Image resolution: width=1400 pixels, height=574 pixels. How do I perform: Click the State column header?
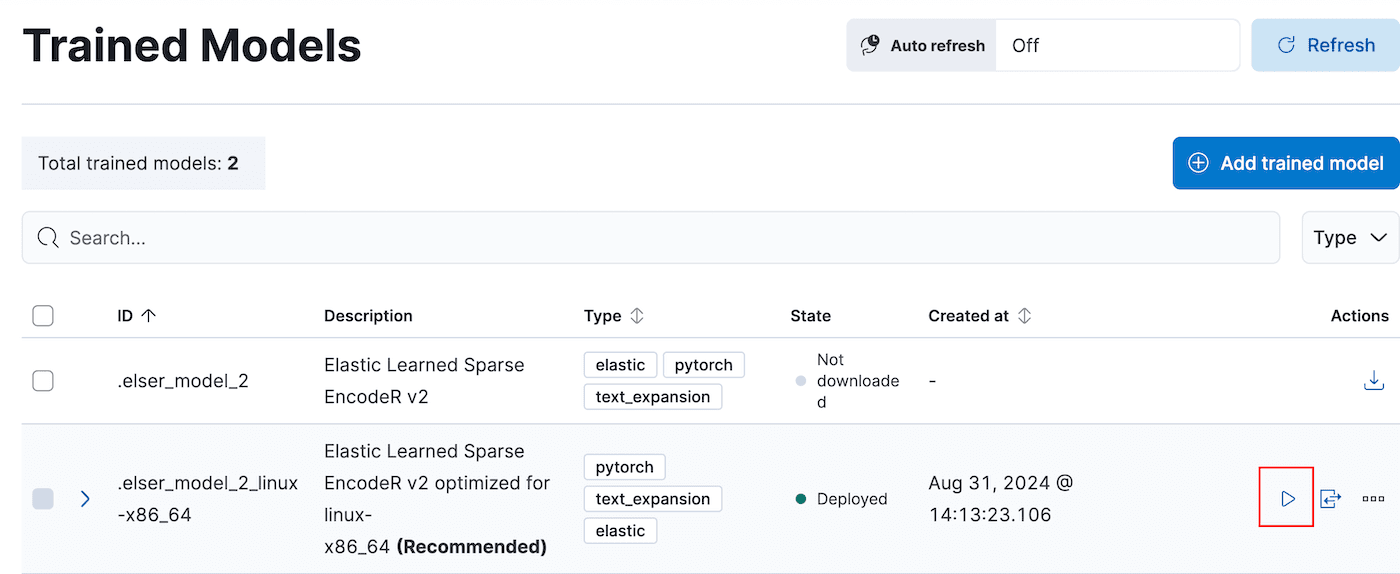[x=810, y=316]
